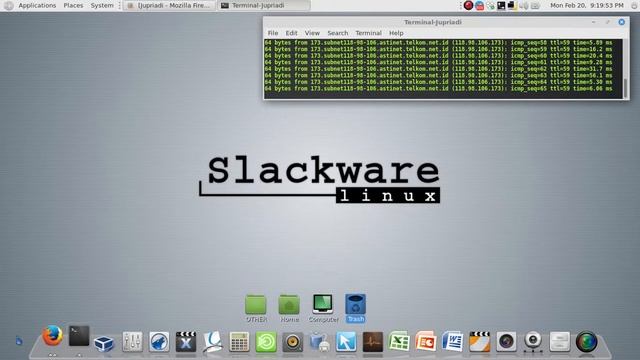Screen dimensions: 640x360
Task: Click ping output line icmp_seq=60
Action: tap(438, 56)
